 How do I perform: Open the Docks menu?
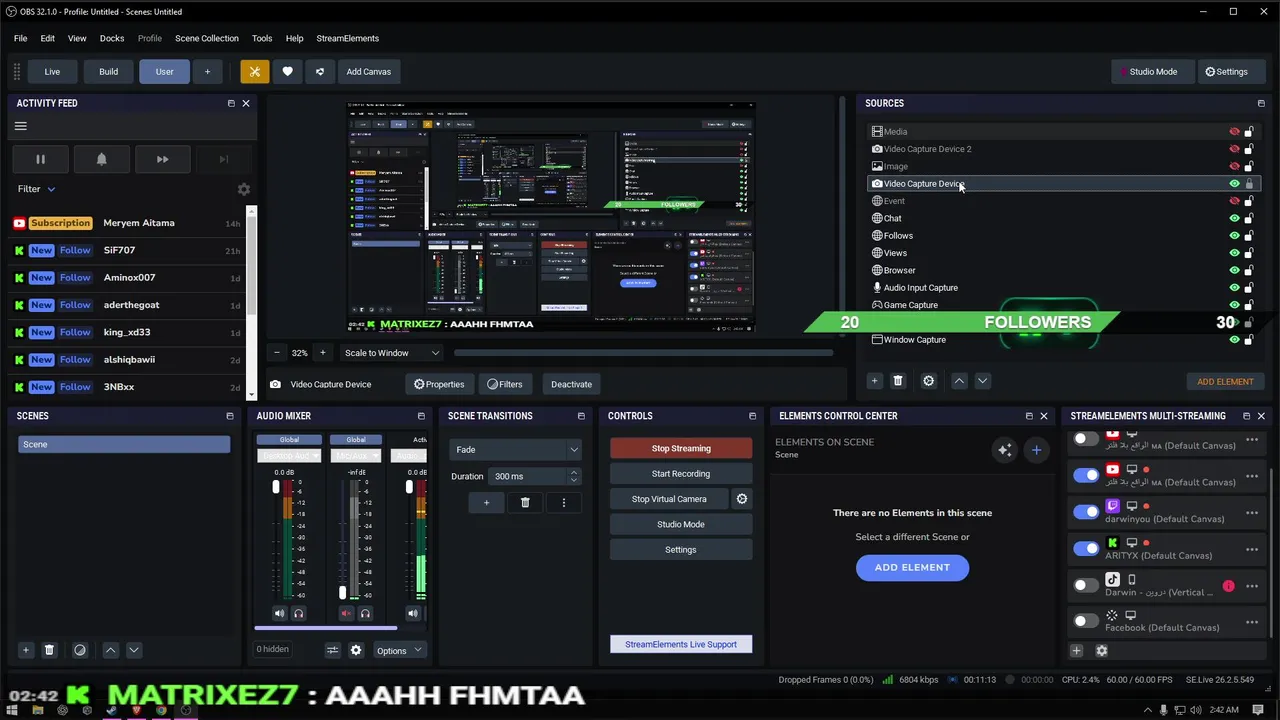click(112, 38)
